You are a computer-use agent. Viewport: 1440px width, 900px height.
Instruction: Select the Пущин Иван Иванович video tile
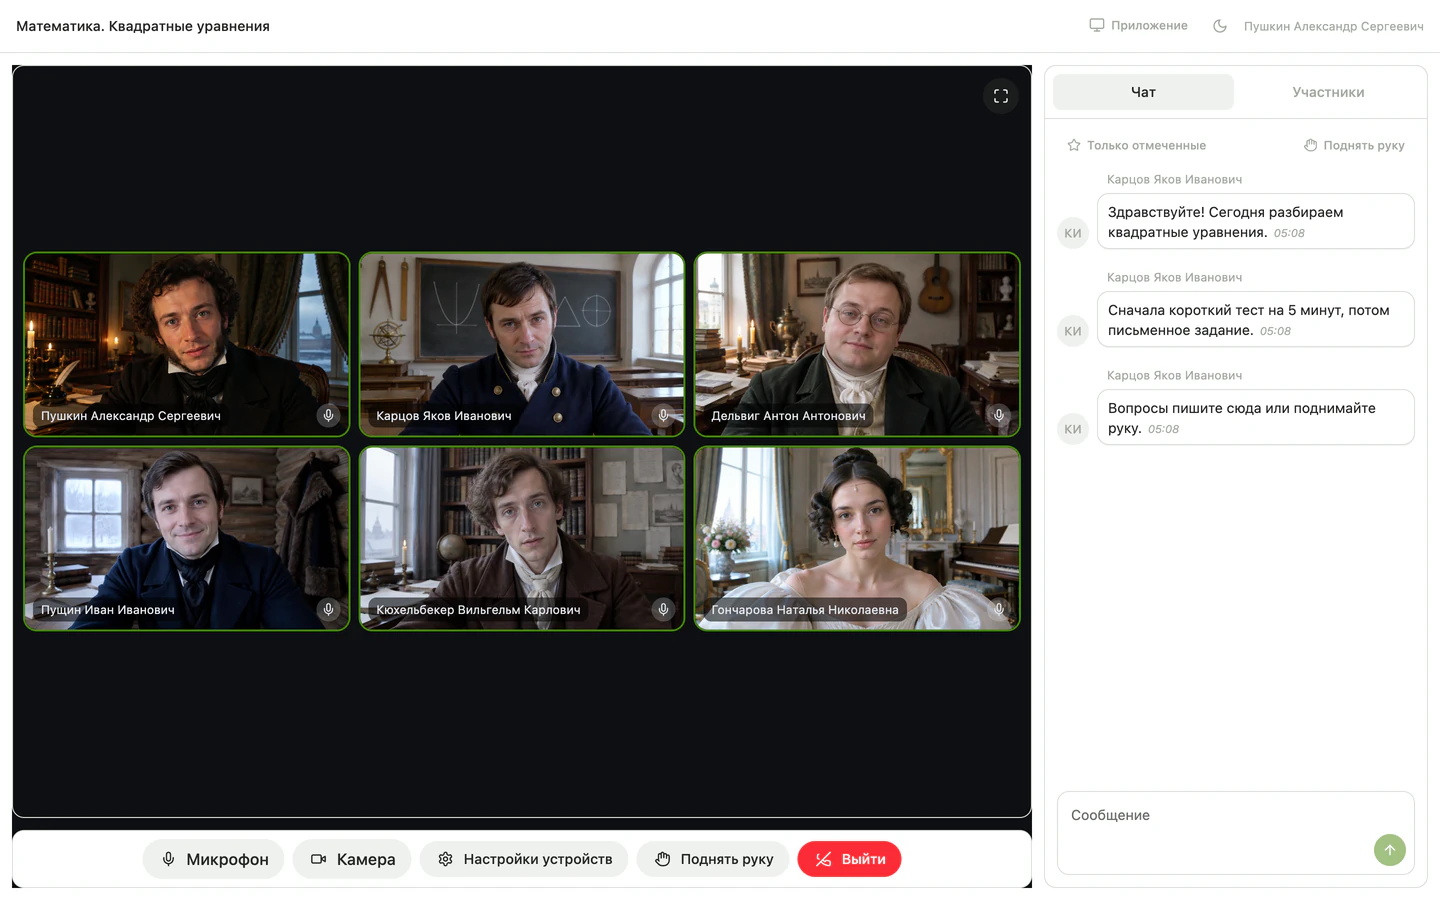187,538
